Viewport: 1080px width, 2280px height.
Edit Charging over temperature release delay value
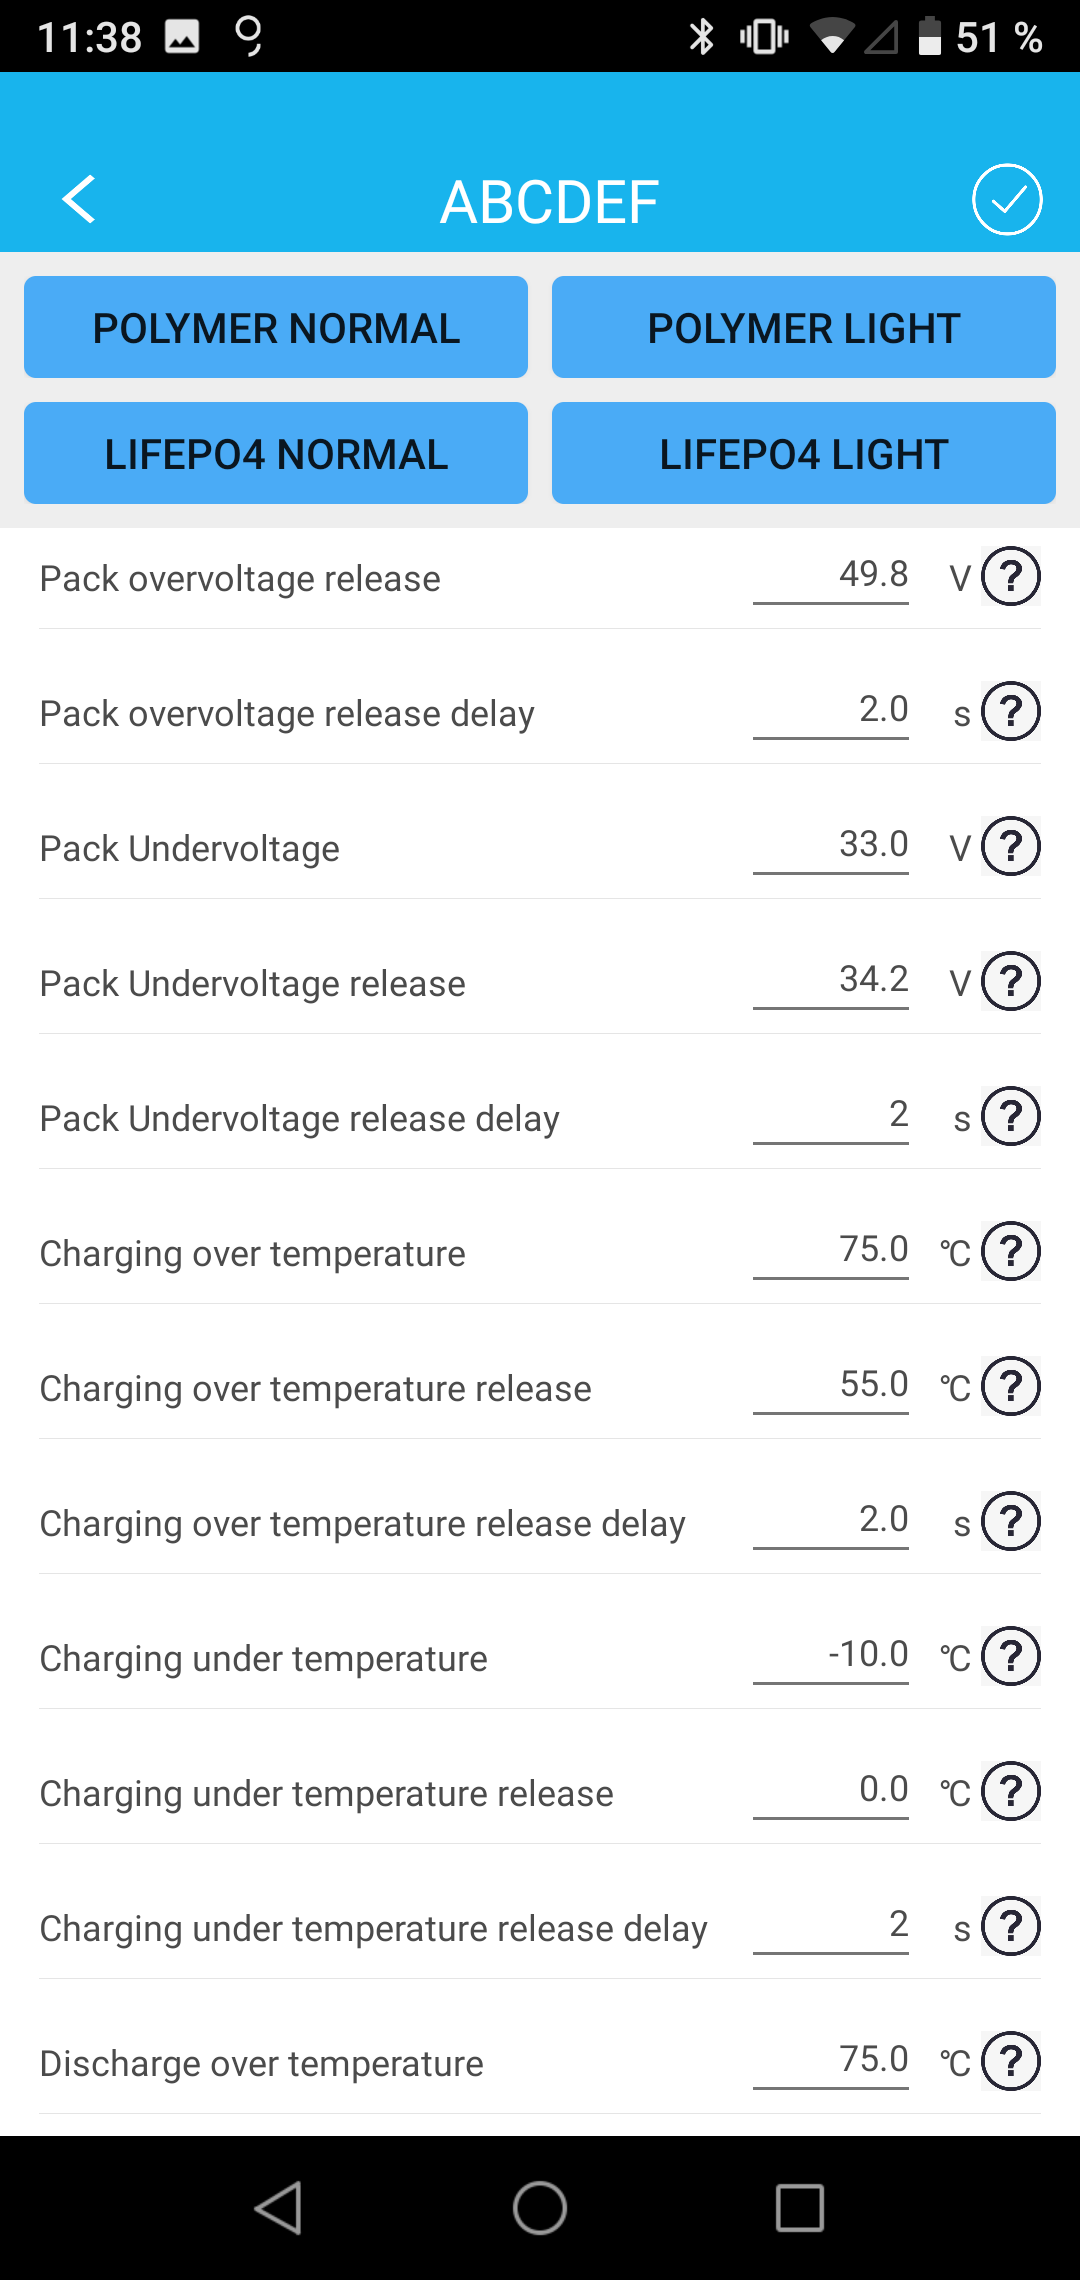pyautogui.click(x=831, y=1521)
